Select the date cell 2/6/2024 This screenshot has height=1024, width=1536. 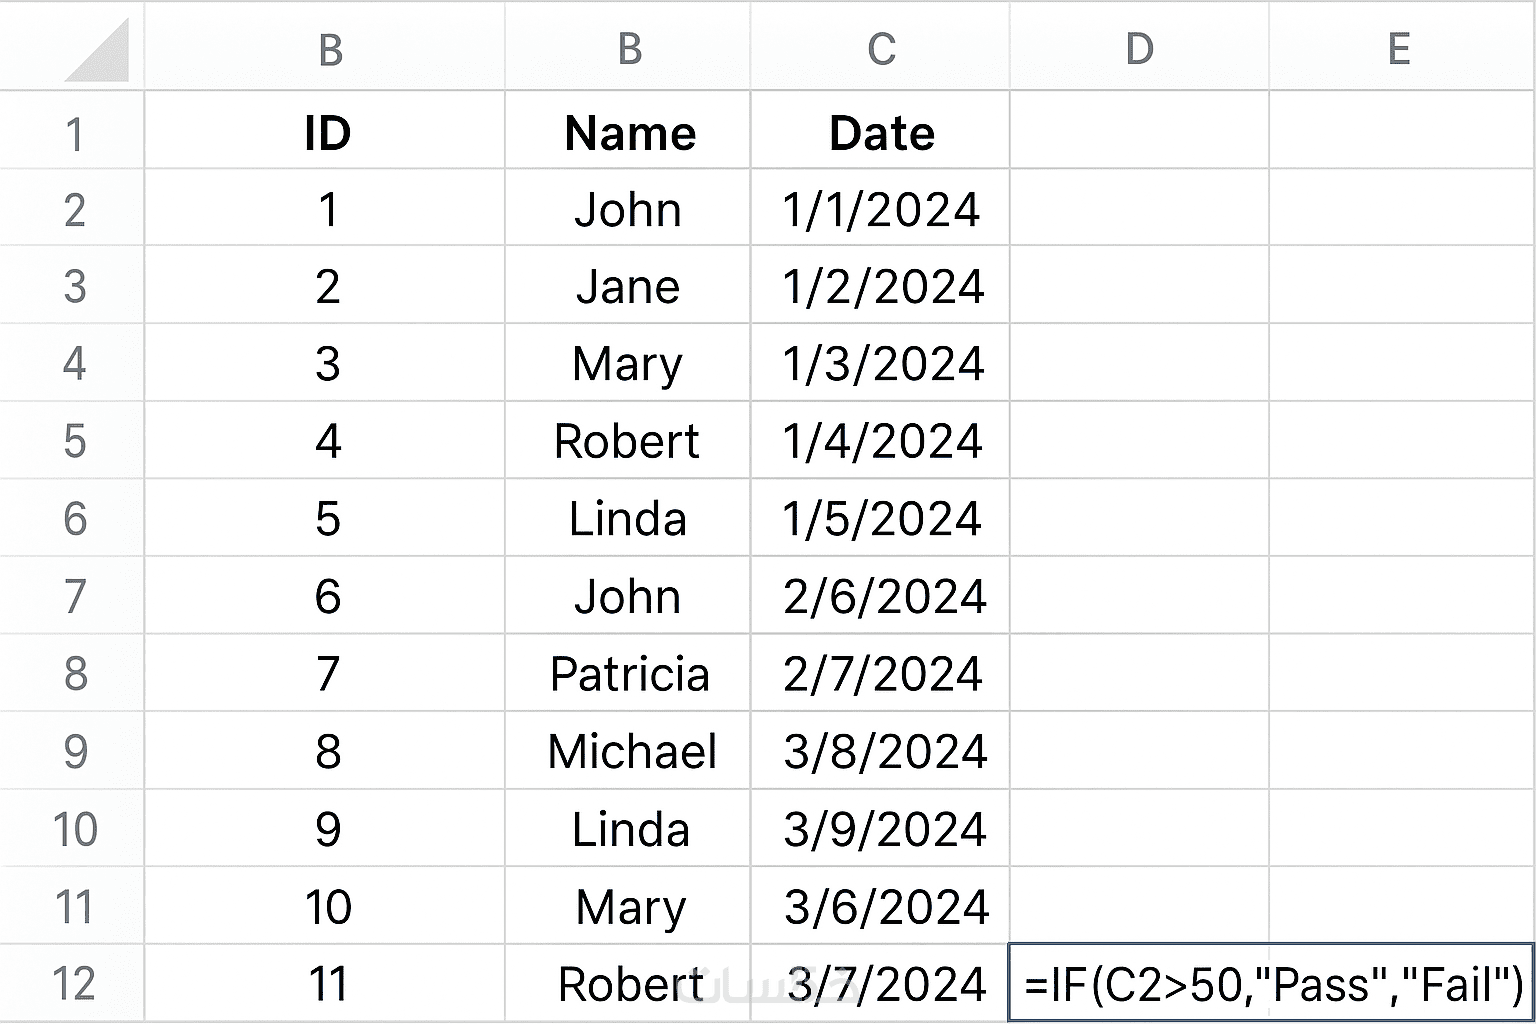point(884,597)
